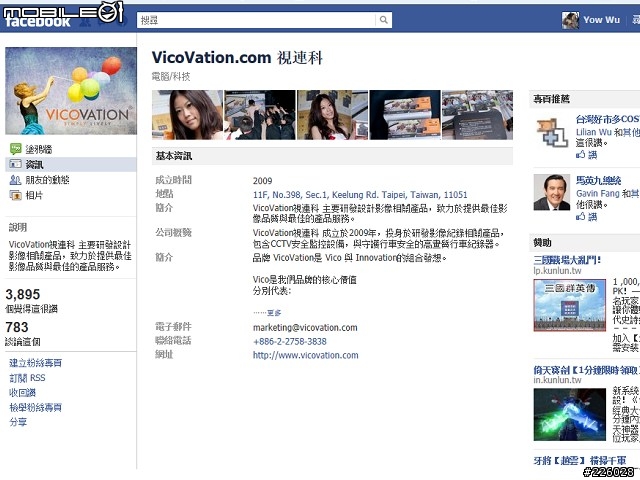Open 馬英九總統 profile picture

tap(552, 192)
